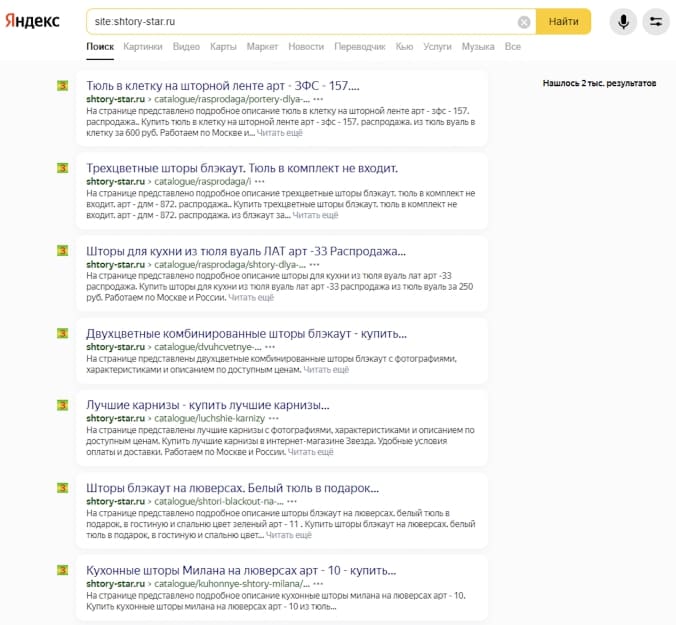Expand Читать ещё under Лучшие карнизы snippet

[311, 452]
